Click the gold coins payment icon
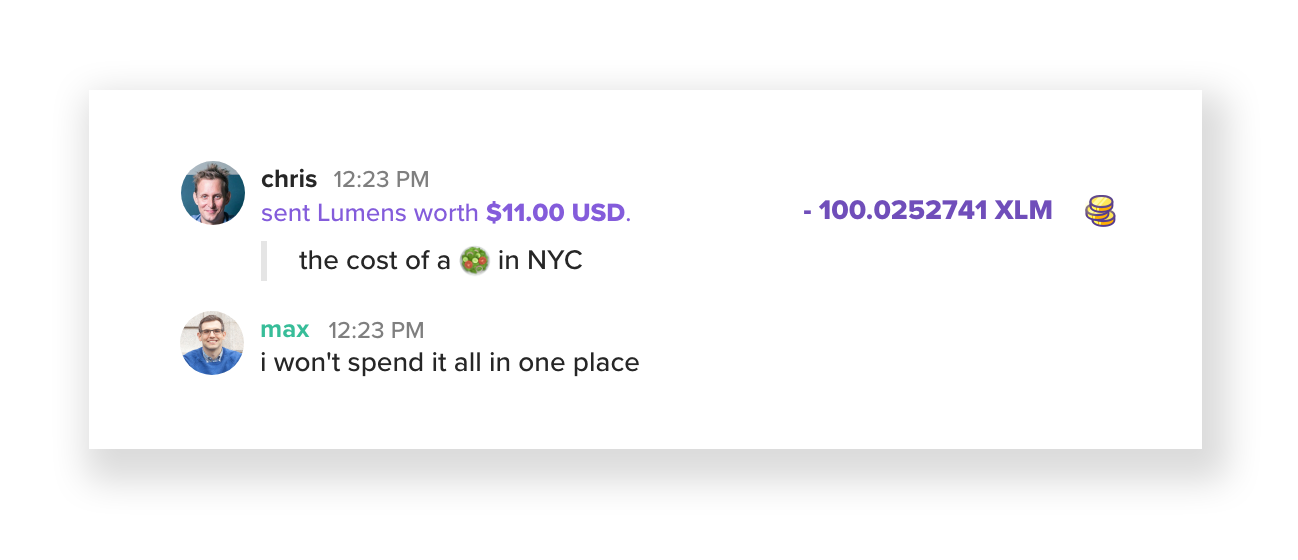The height and width of the screenshot is (560, 1298). coord(1100,211)
